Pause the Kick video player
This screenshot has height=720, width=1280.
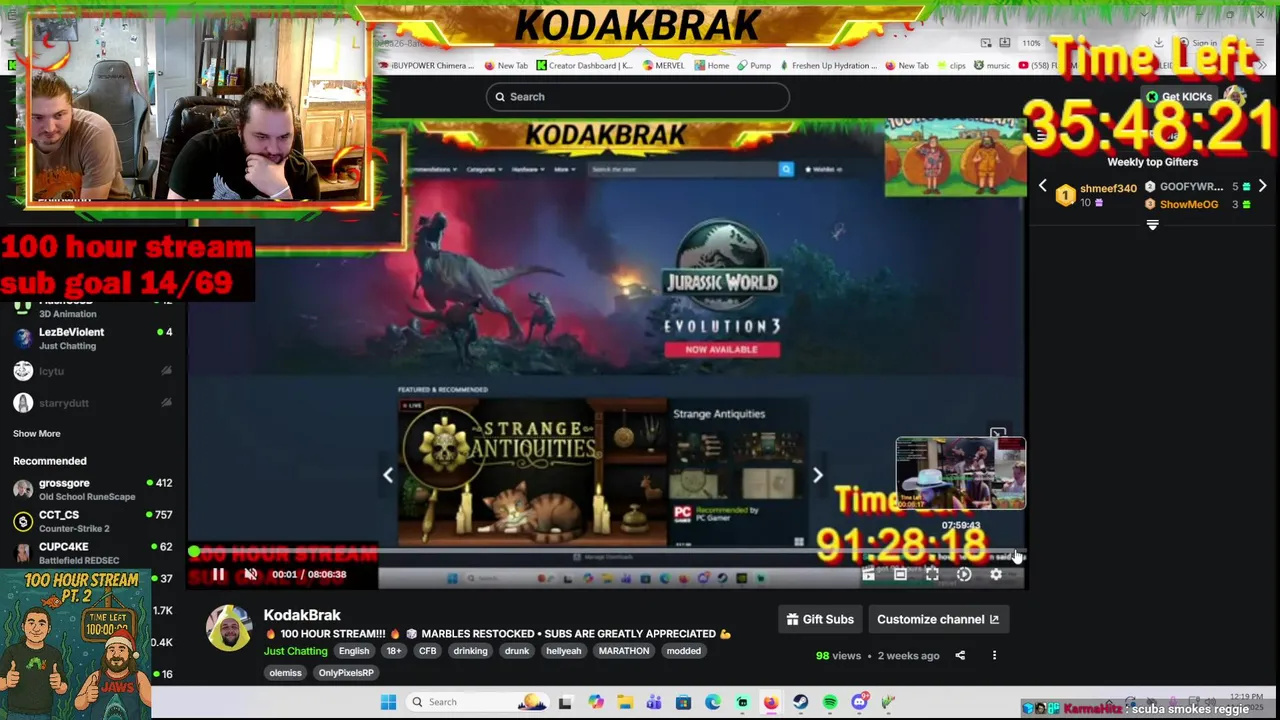pyautogui.click(x=218, y=574)
